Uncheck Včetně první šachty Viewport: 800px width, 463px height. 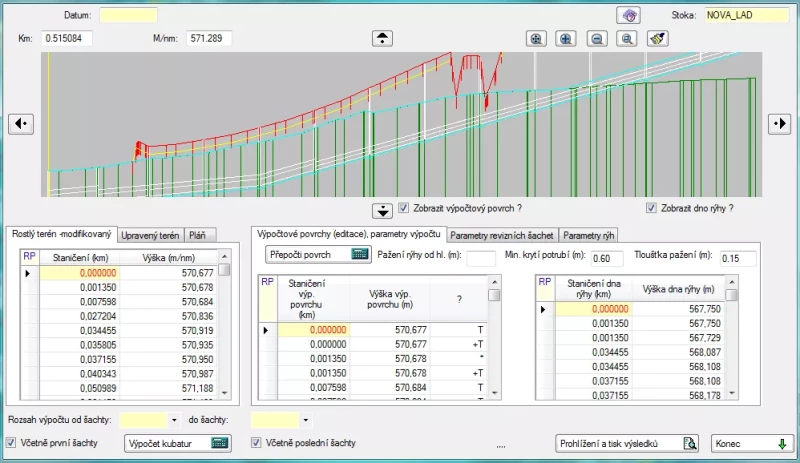tap(12, 442)
